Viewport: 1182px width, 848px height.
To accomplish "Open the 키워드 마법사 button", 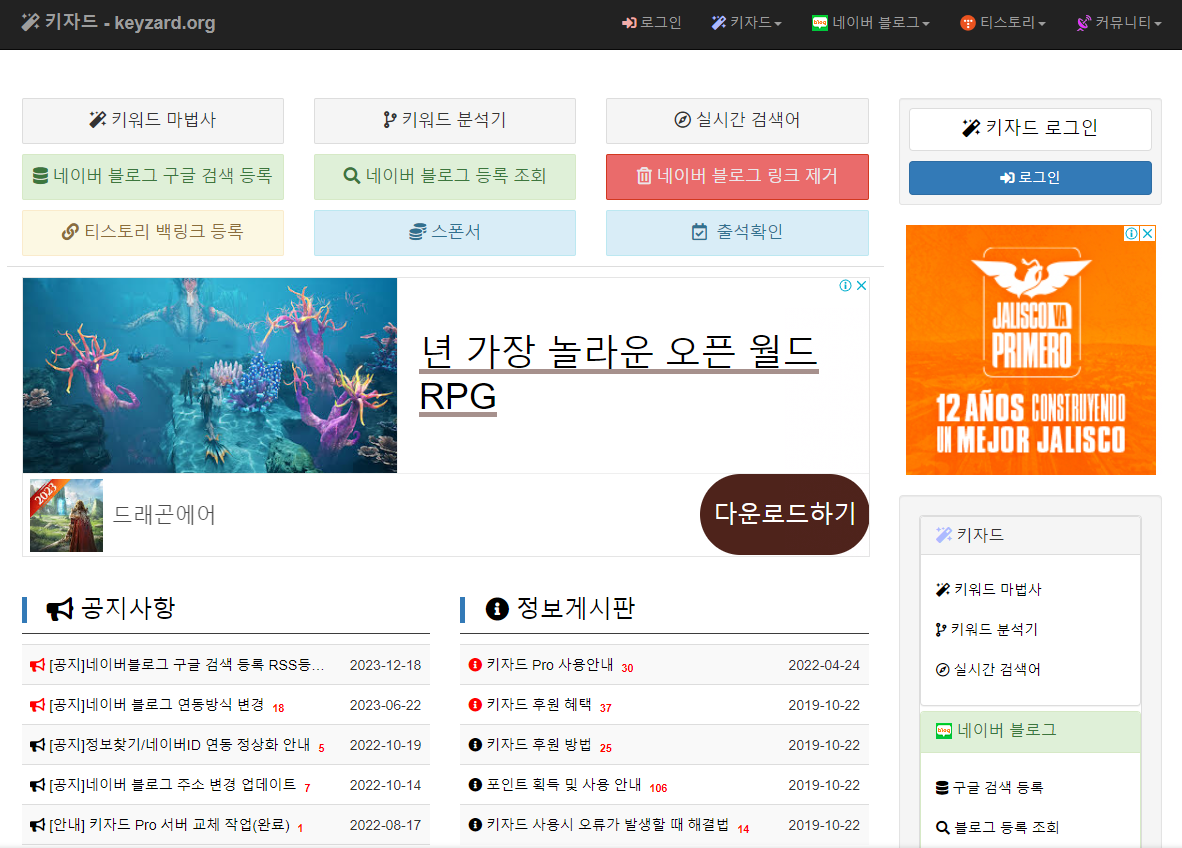I will coord(153,121).
